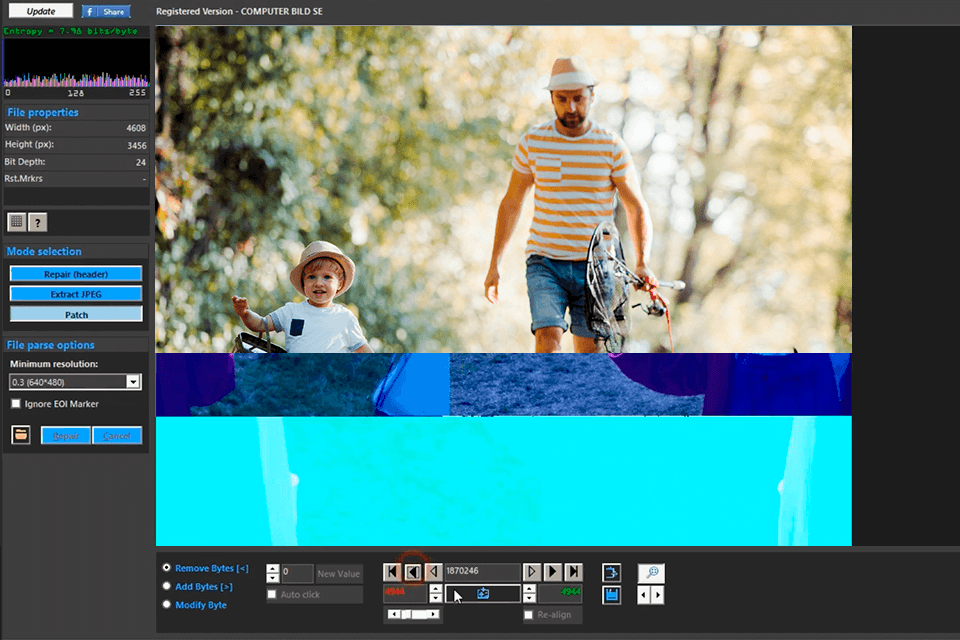Switch to Extract JPEG mode
This screenshot has width=960, height=640.
75,293
